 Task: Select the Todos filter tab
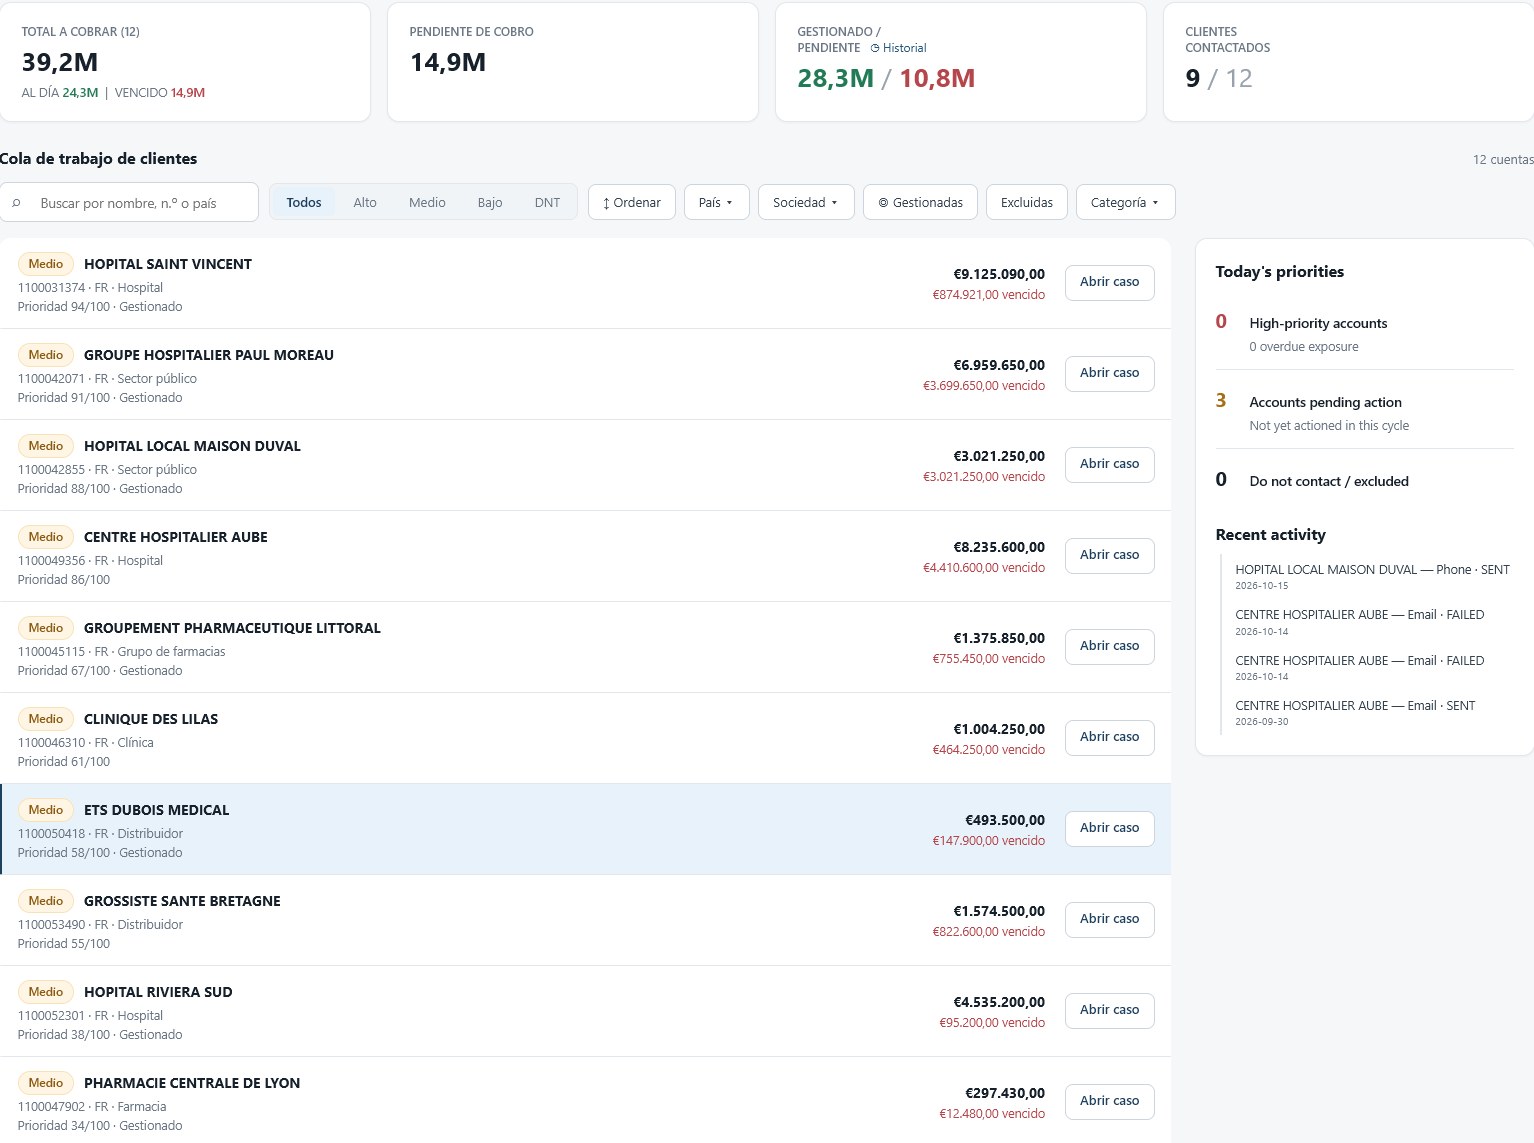[304, 202]
